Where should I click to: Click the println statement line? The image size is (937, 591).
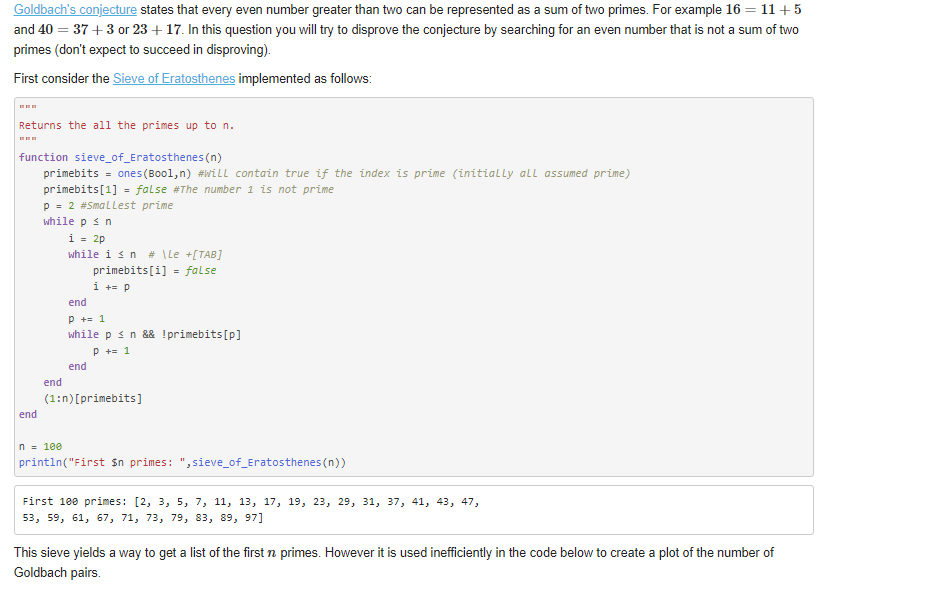point(182,463)
